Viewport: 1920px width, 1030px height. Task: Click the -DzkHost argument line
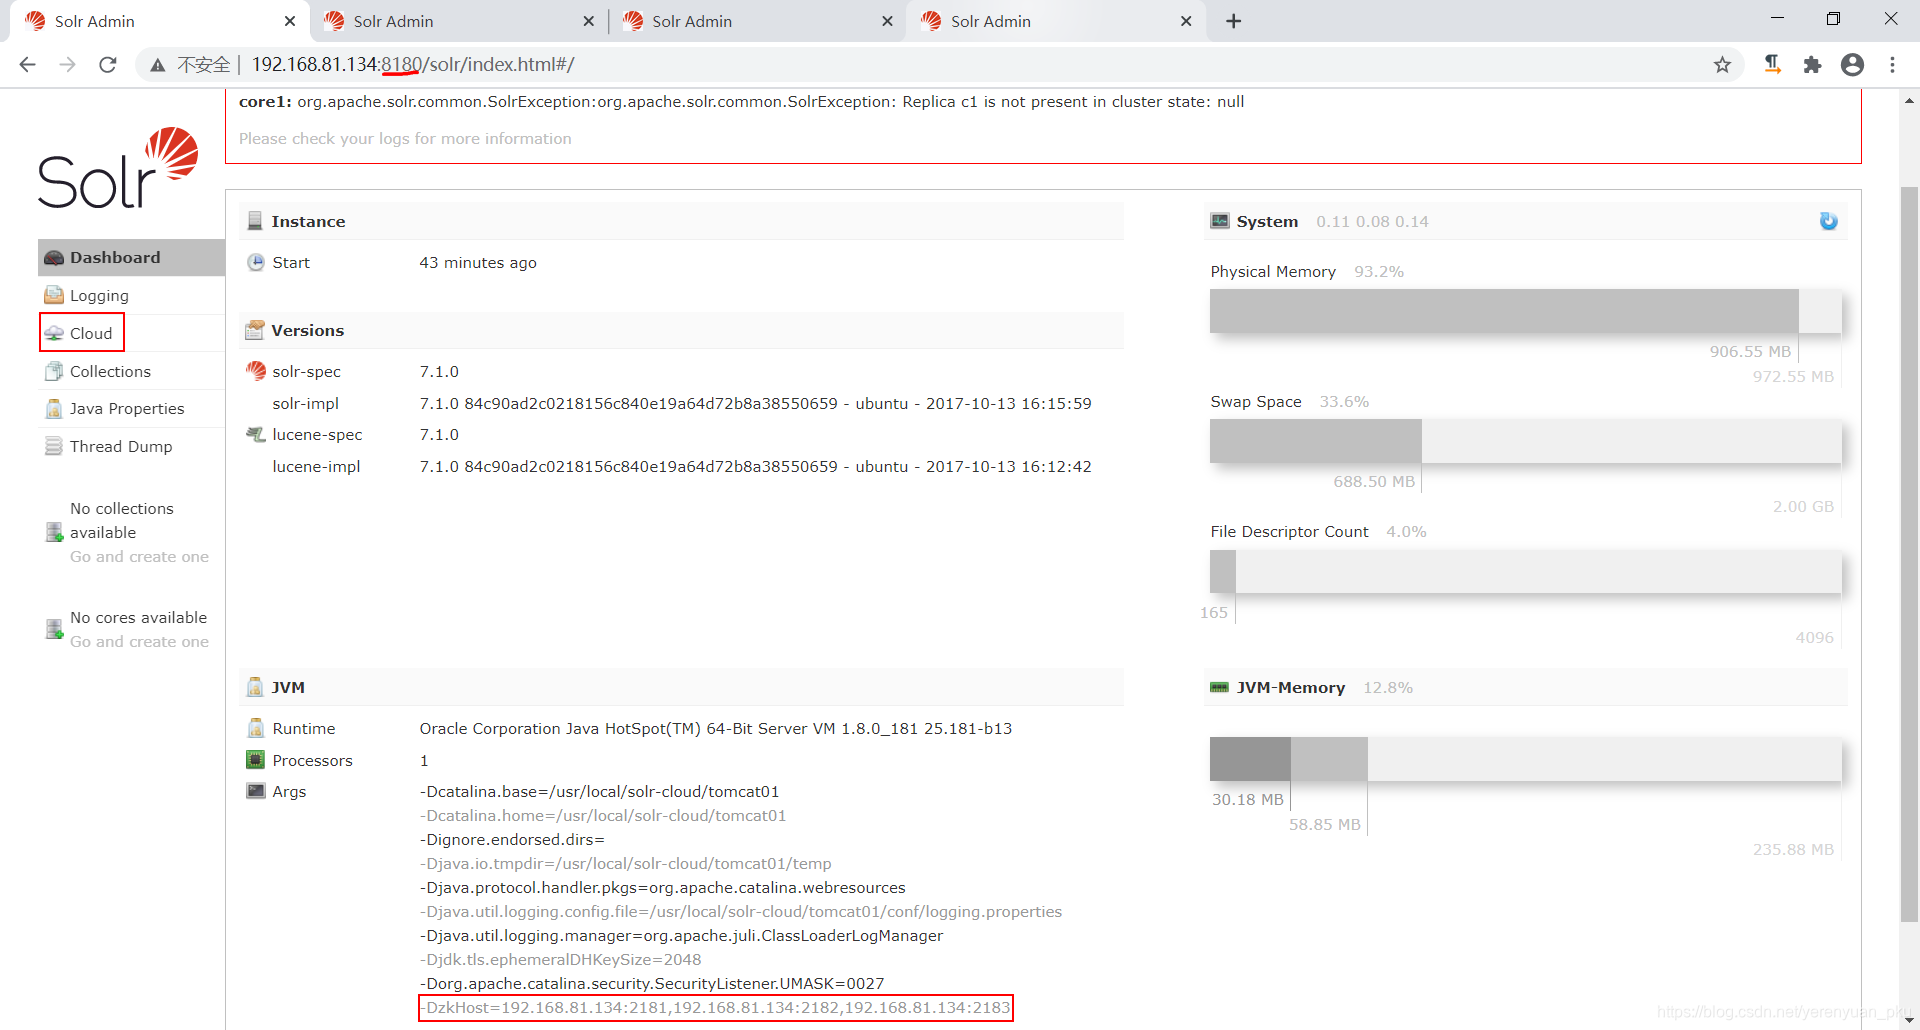(x=716, y=1007)
